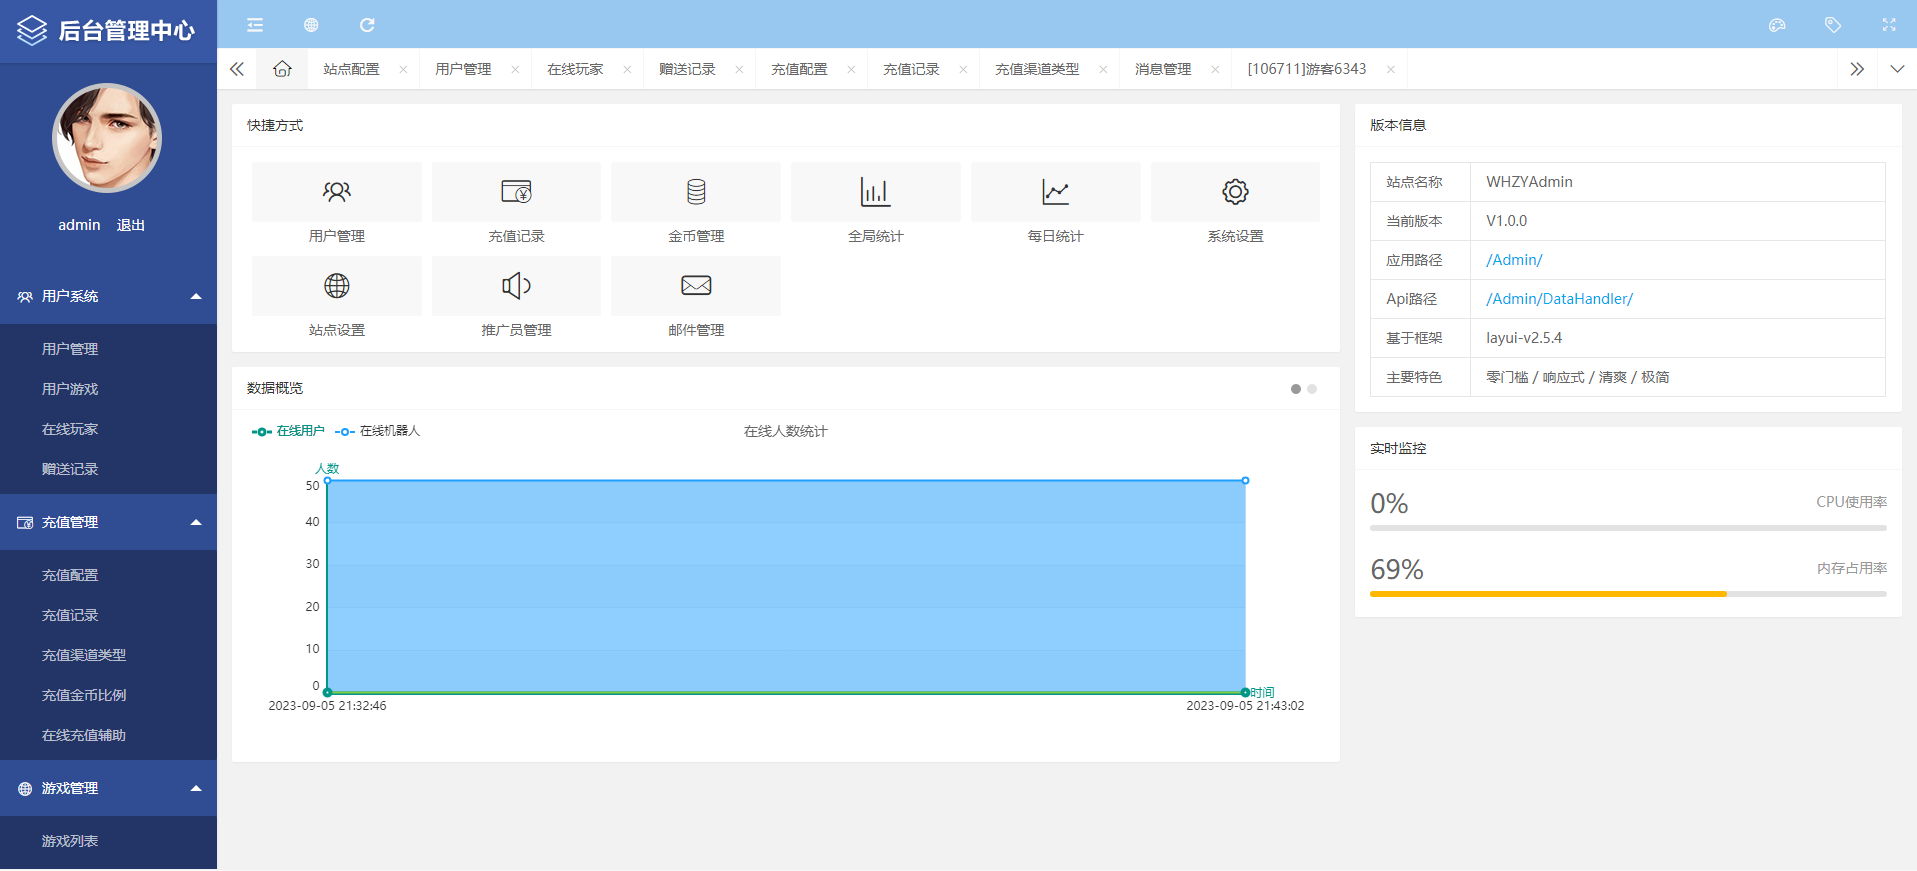Image resolution: width=1917 pixels, height=871 pixels.
Task: Open the 推广员管理 speaker icon
Action: click(x=516, y=286)
